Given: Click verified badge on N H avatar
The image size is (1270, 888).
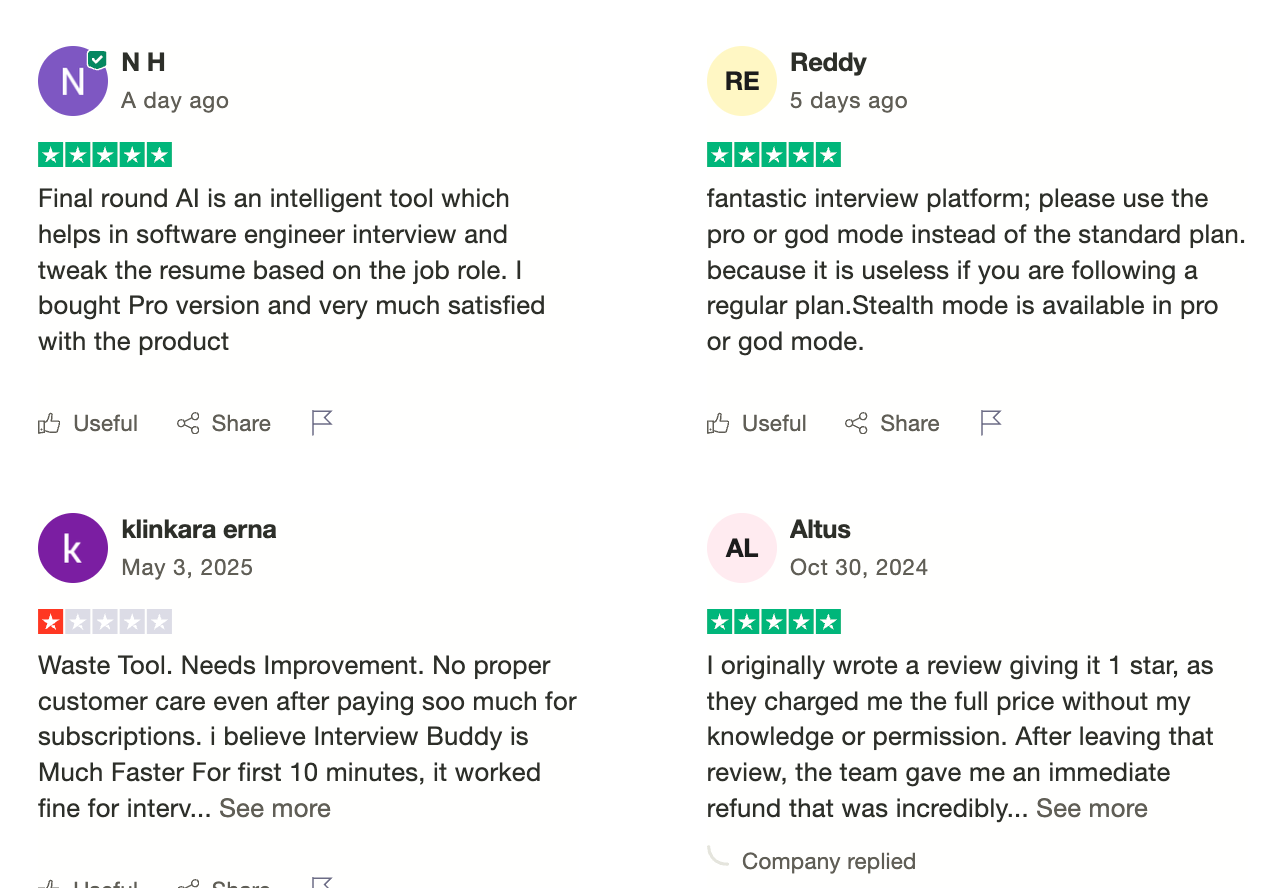Looking at the screenshot, I should (97, 60).
